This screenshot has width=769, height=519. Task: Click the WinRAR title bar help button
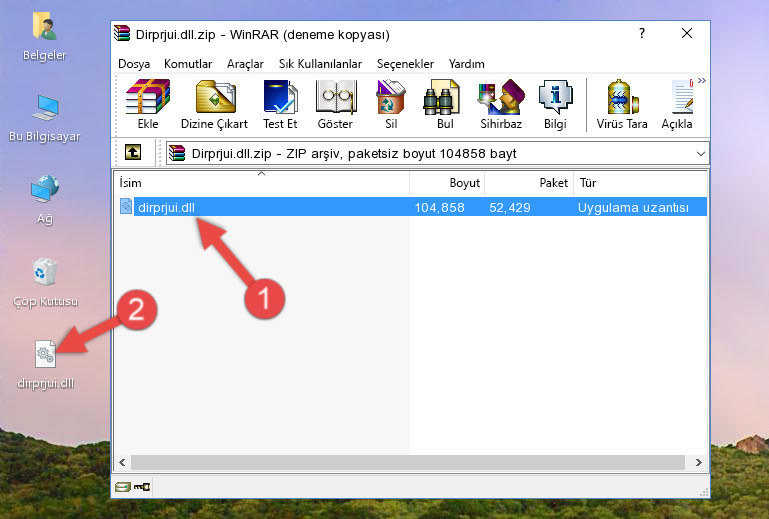[x=642, y=33]
